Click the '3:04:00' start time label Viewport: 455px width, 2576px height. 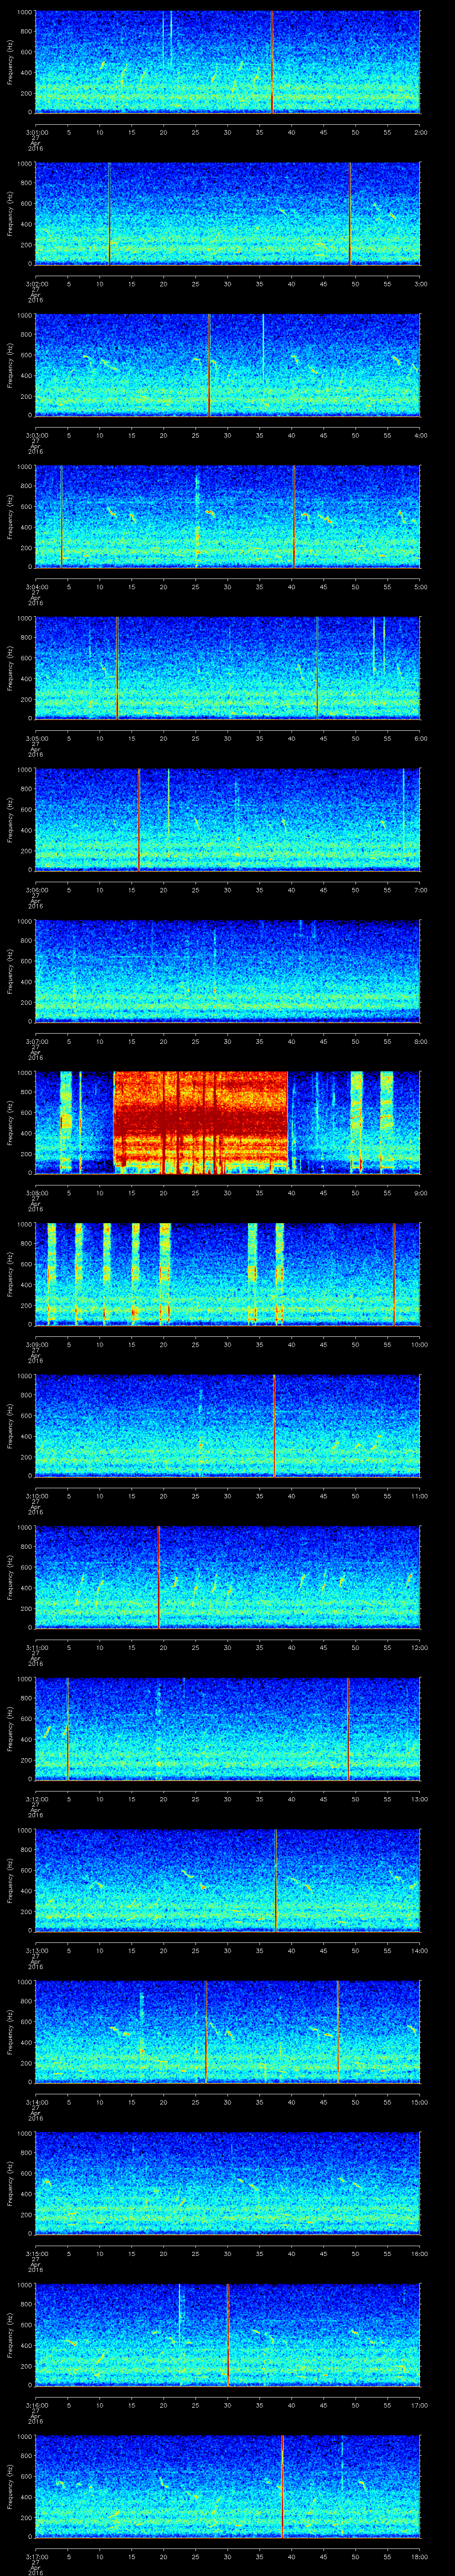(36, 586)
